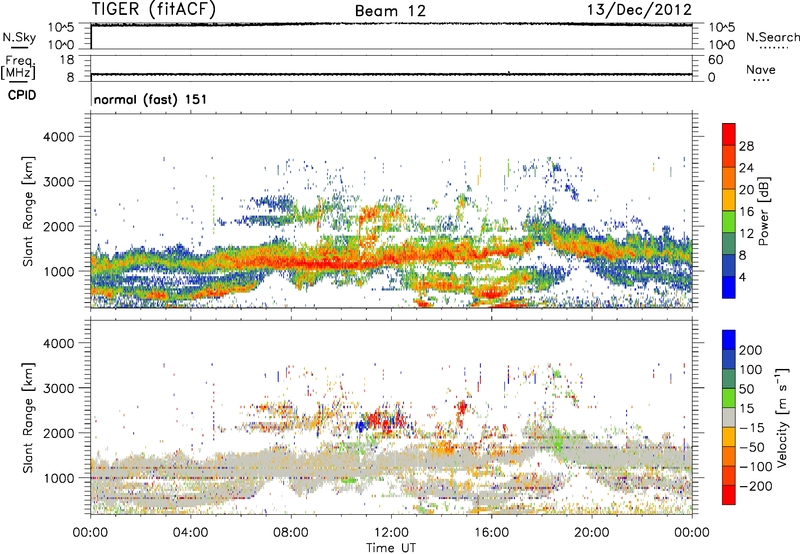This screenshot has width=800, height=554.
Task: Click the power panel 'Slant Range [km]' axis label
Action: coord(28,211)
